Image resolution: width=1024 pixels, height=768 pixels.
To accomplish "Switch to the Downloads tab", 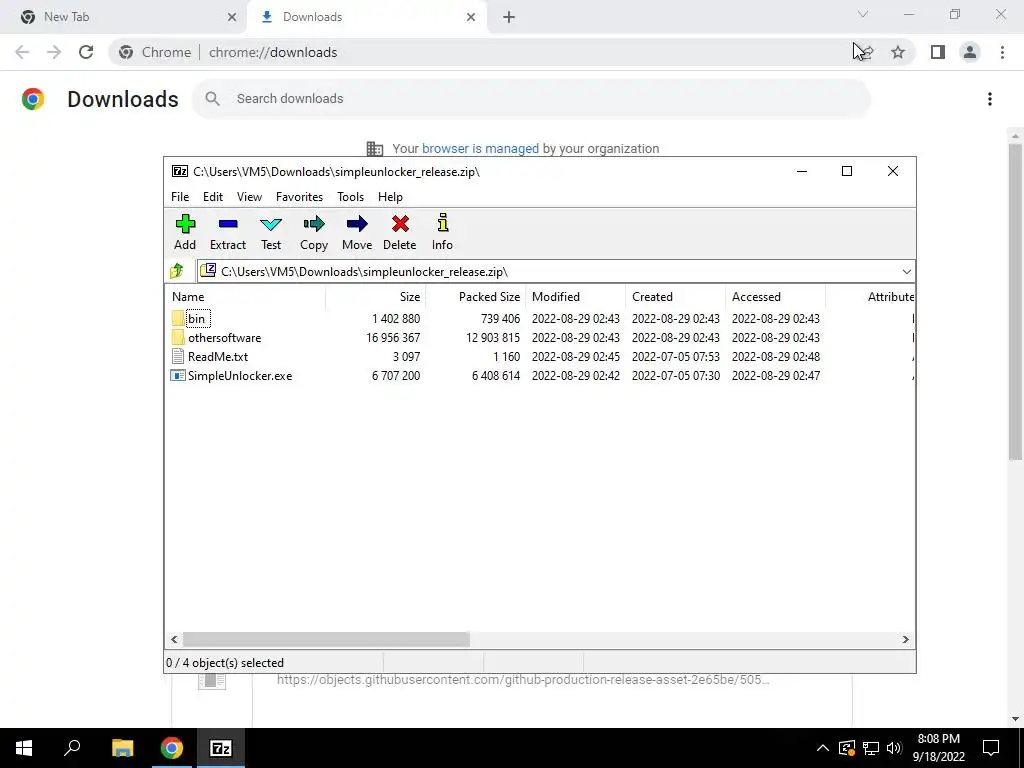I will tap(366, 18).
